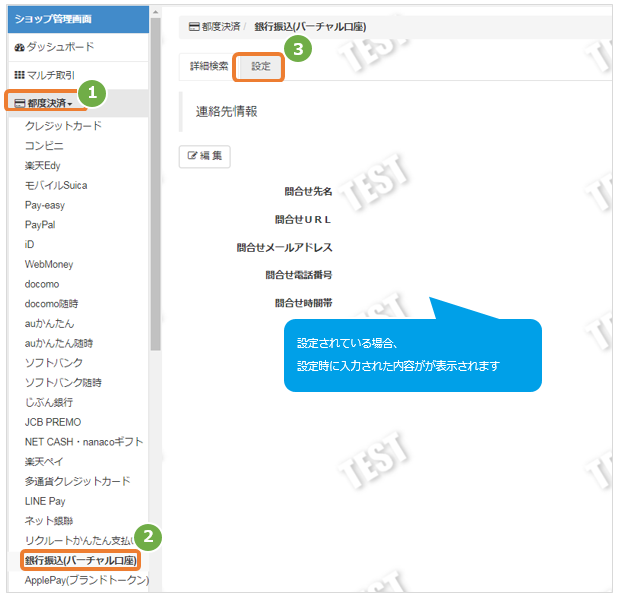622x603 pixels.
Task: Click the sidebar scrollbar thumb
Action: click(156, 184)
